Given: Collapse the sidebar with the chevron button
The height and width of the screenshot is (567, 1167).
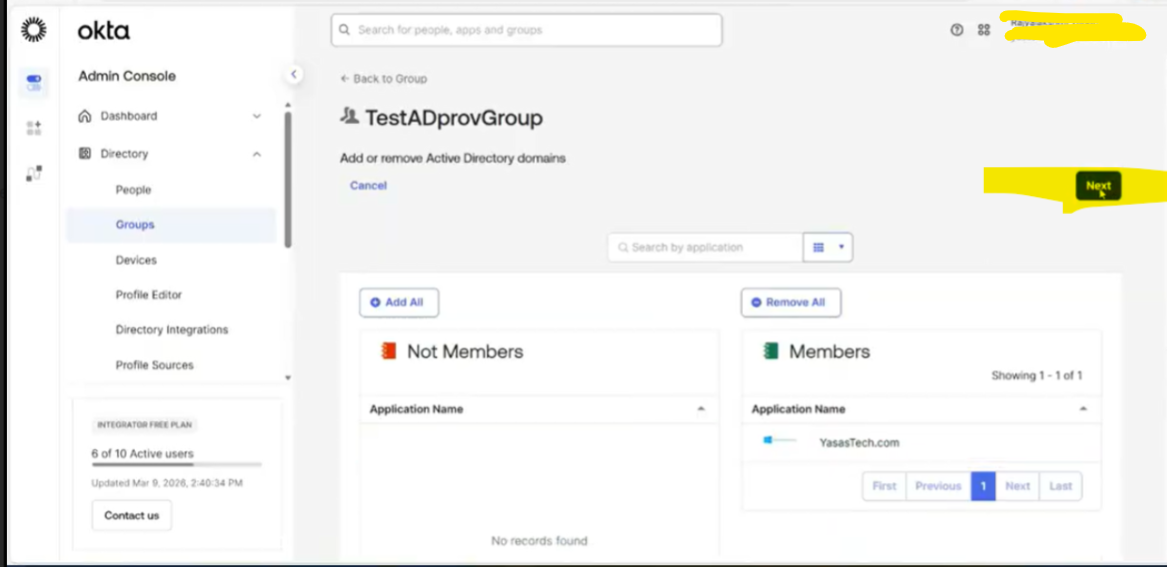Looking at the screenshot, I should point(294,74).
